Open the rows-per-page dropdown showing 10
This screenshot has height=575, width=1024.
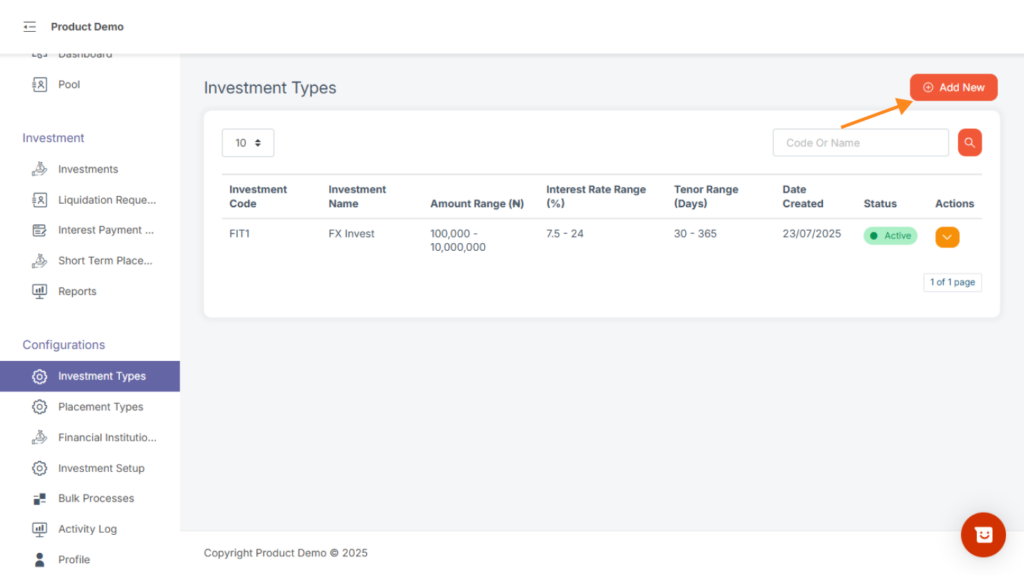click(248, 143)
